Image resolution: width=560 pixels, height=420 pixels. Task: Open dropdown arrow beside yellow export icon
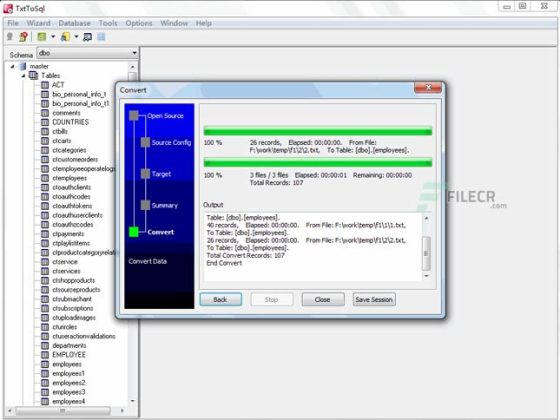point(76,36)
